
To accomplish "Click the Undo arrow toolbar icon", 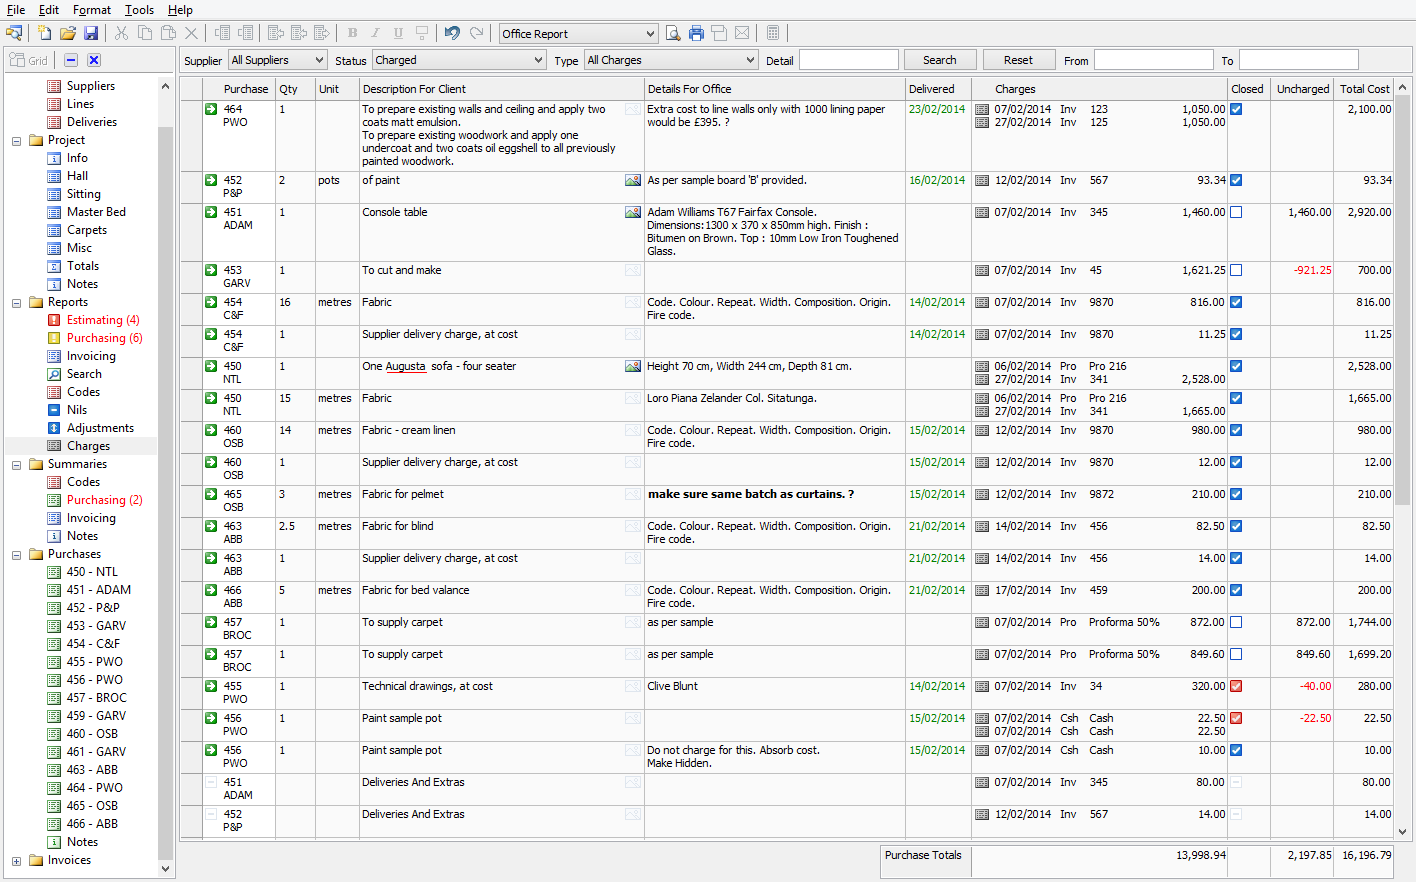I will [452, 33].
